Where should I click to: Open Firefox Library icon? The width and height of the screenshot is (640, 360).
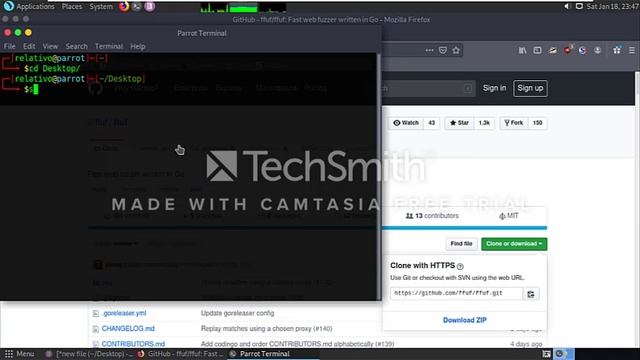(x=522, y=50)
